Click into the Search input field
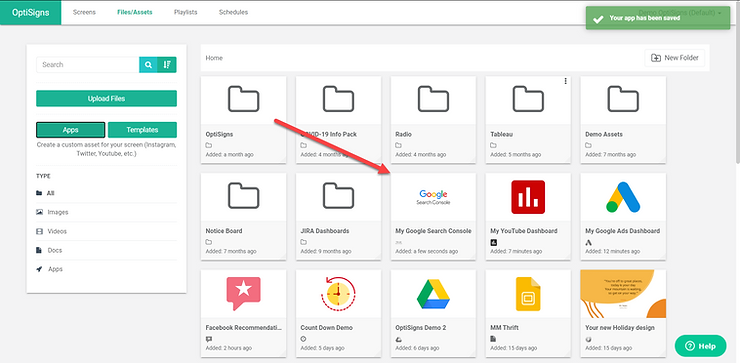The height and width of the screenshot is (363, 740). pos(88,65)
